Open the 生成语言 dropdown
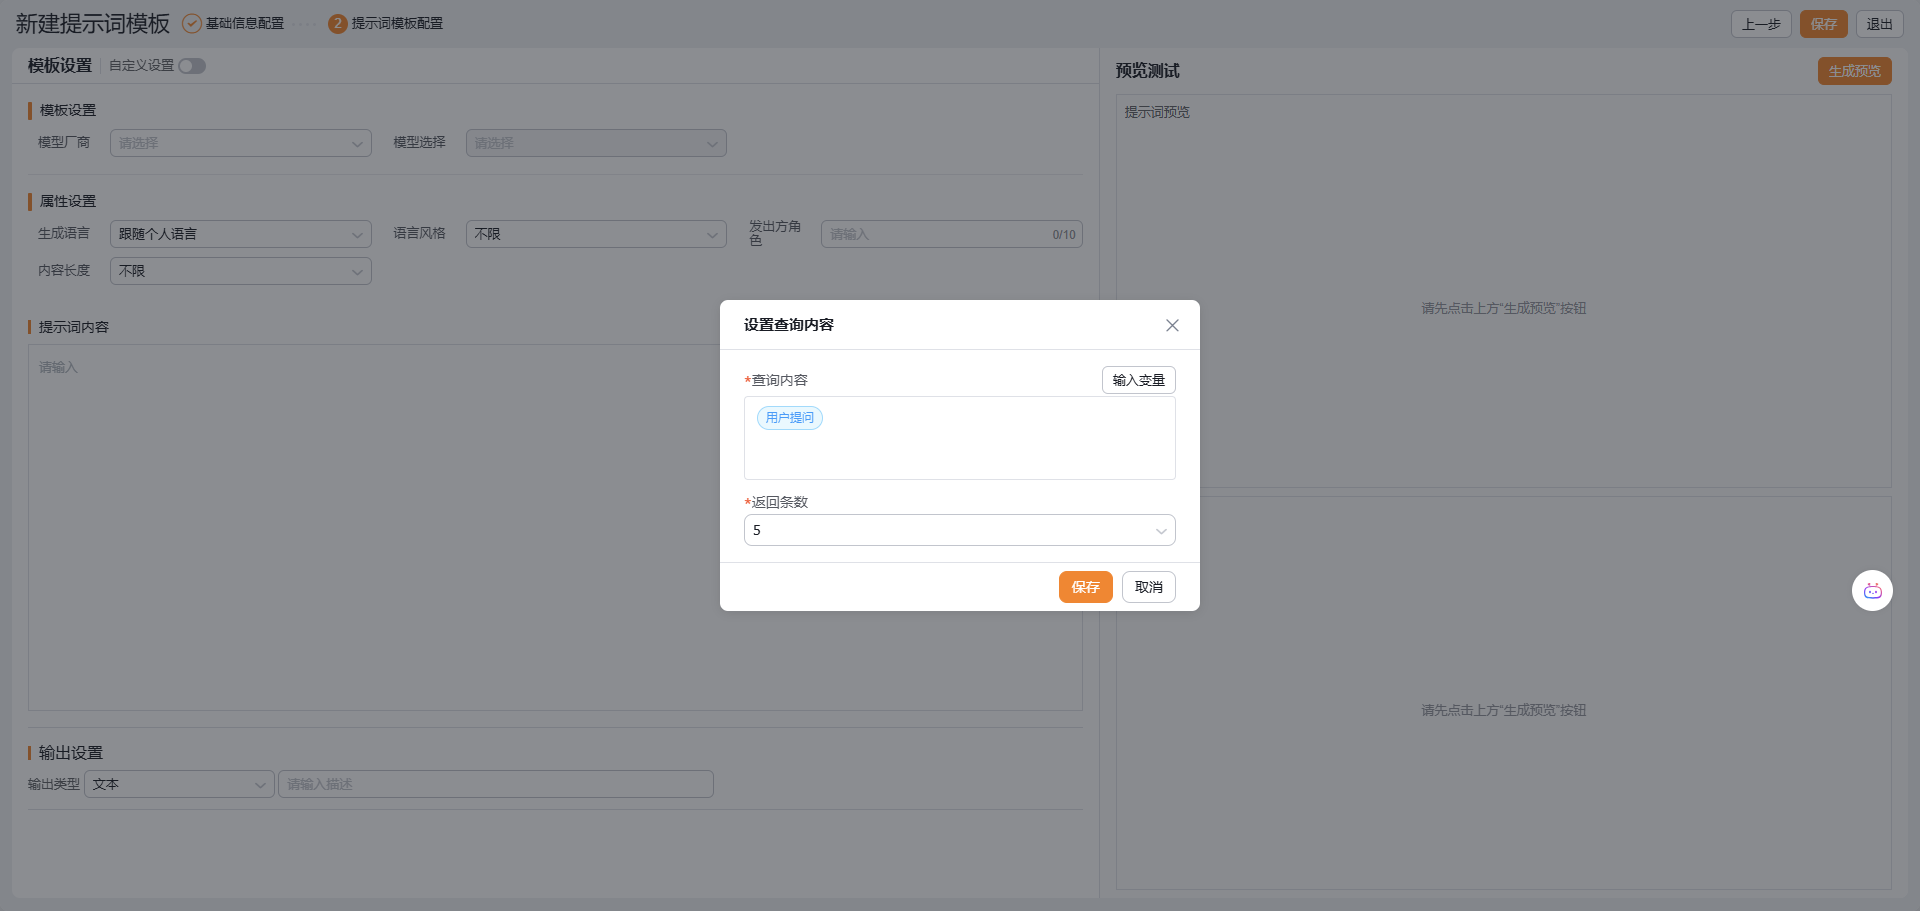 pyautogui.click(x=240, y=234)
